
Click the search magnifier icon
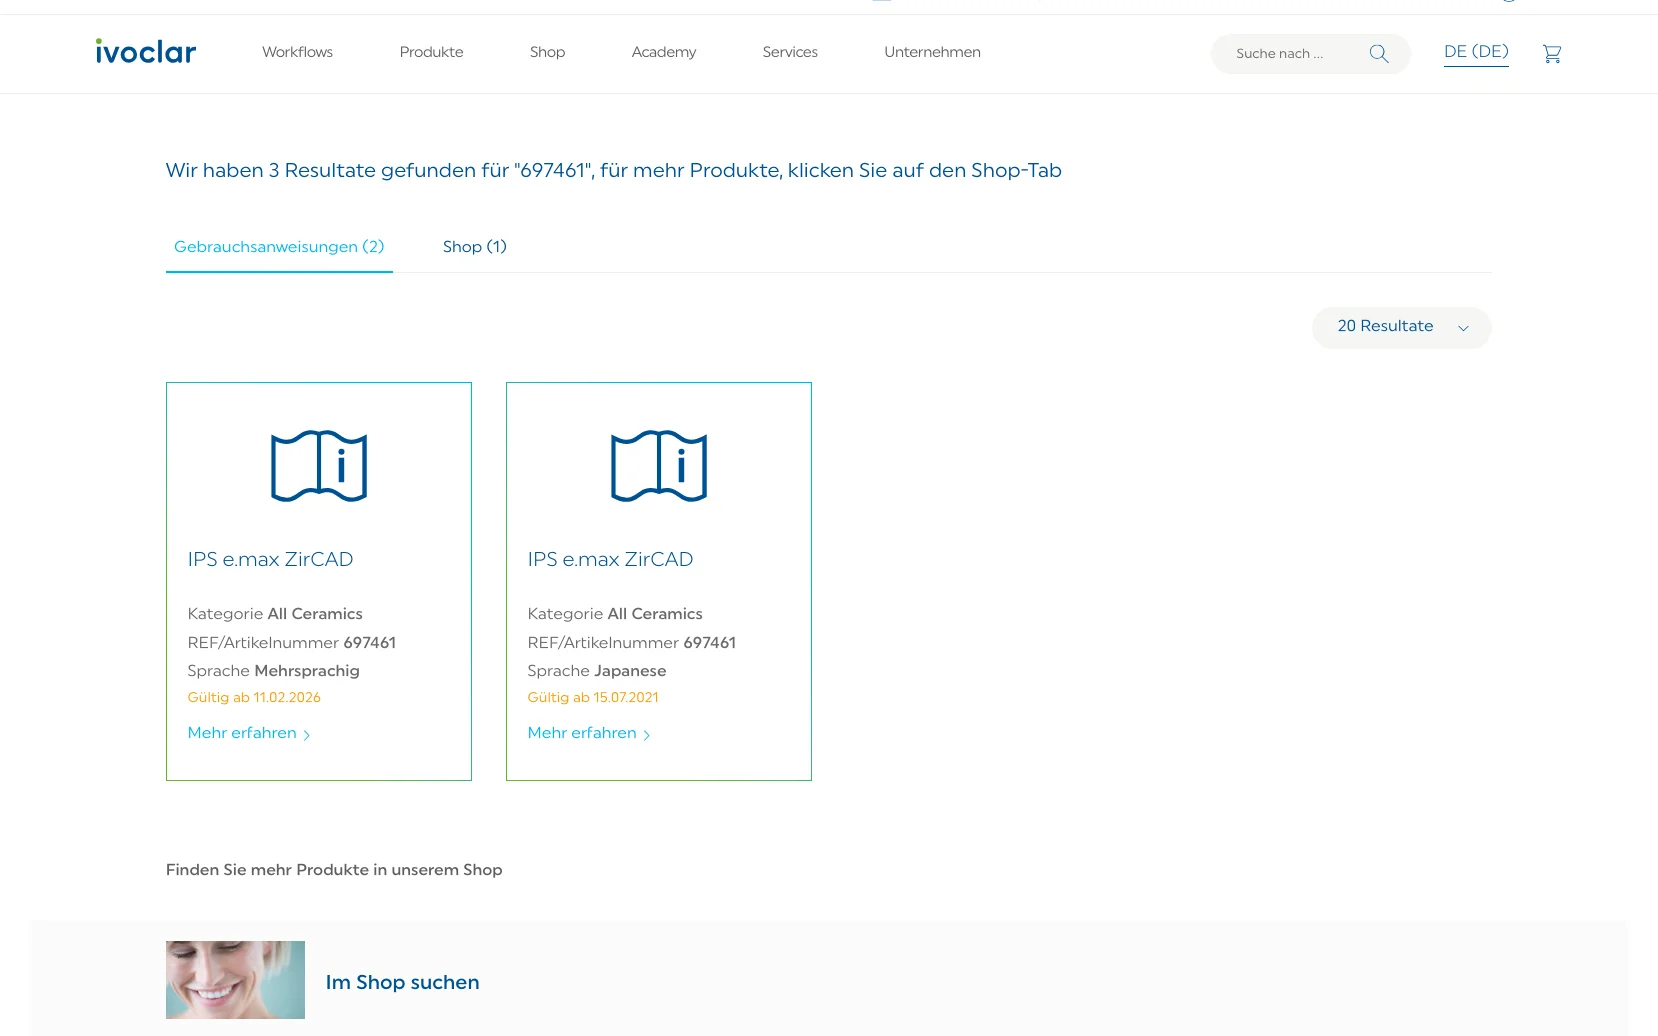(x=1379, y=54)
